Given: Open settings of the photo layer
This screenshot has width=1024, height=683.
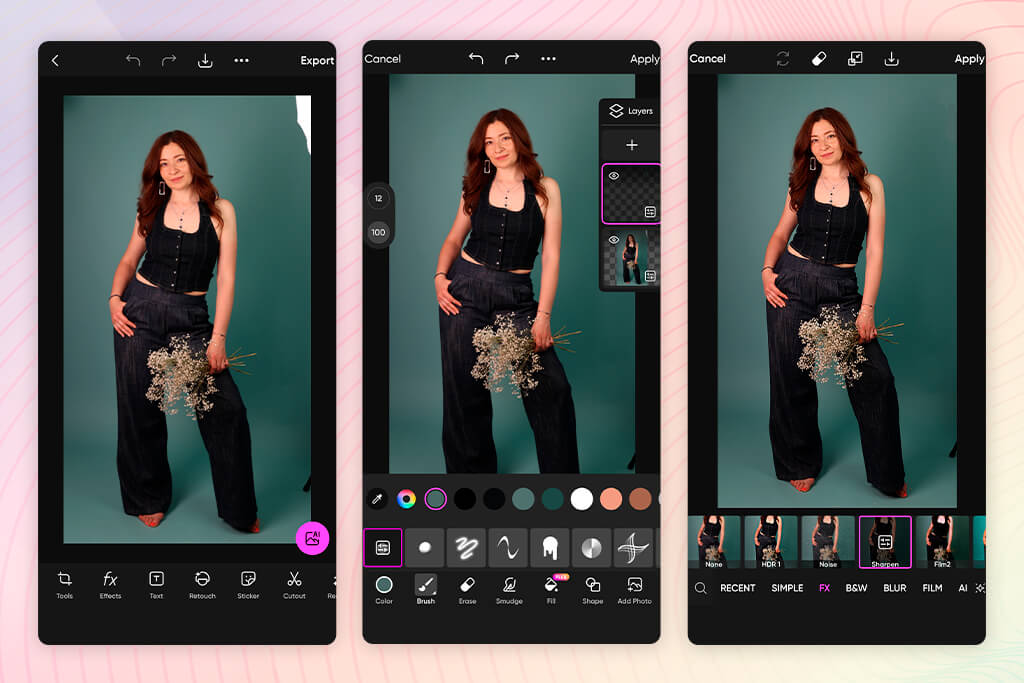Looking at the screenshot, I should [650, 276].
